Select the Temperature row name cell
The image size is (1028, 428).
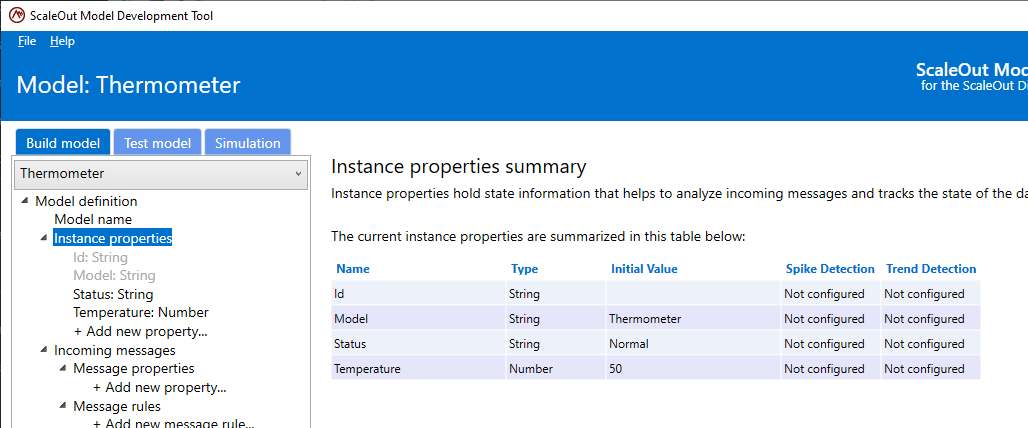click(x=418, y=368)
